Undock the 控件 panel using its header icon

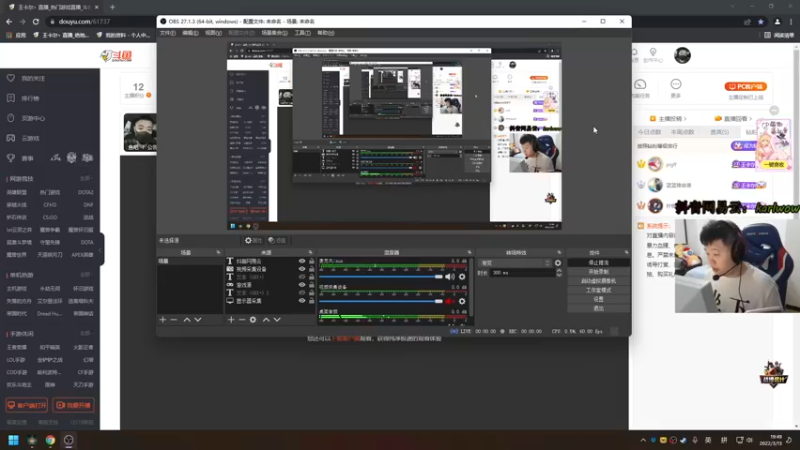pyautogui.click(x=626, y=253)
